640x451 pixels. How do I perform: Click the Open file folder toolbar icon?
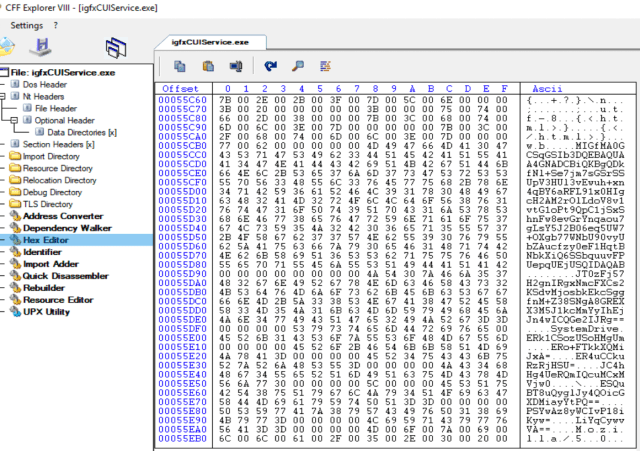[7, 47]
